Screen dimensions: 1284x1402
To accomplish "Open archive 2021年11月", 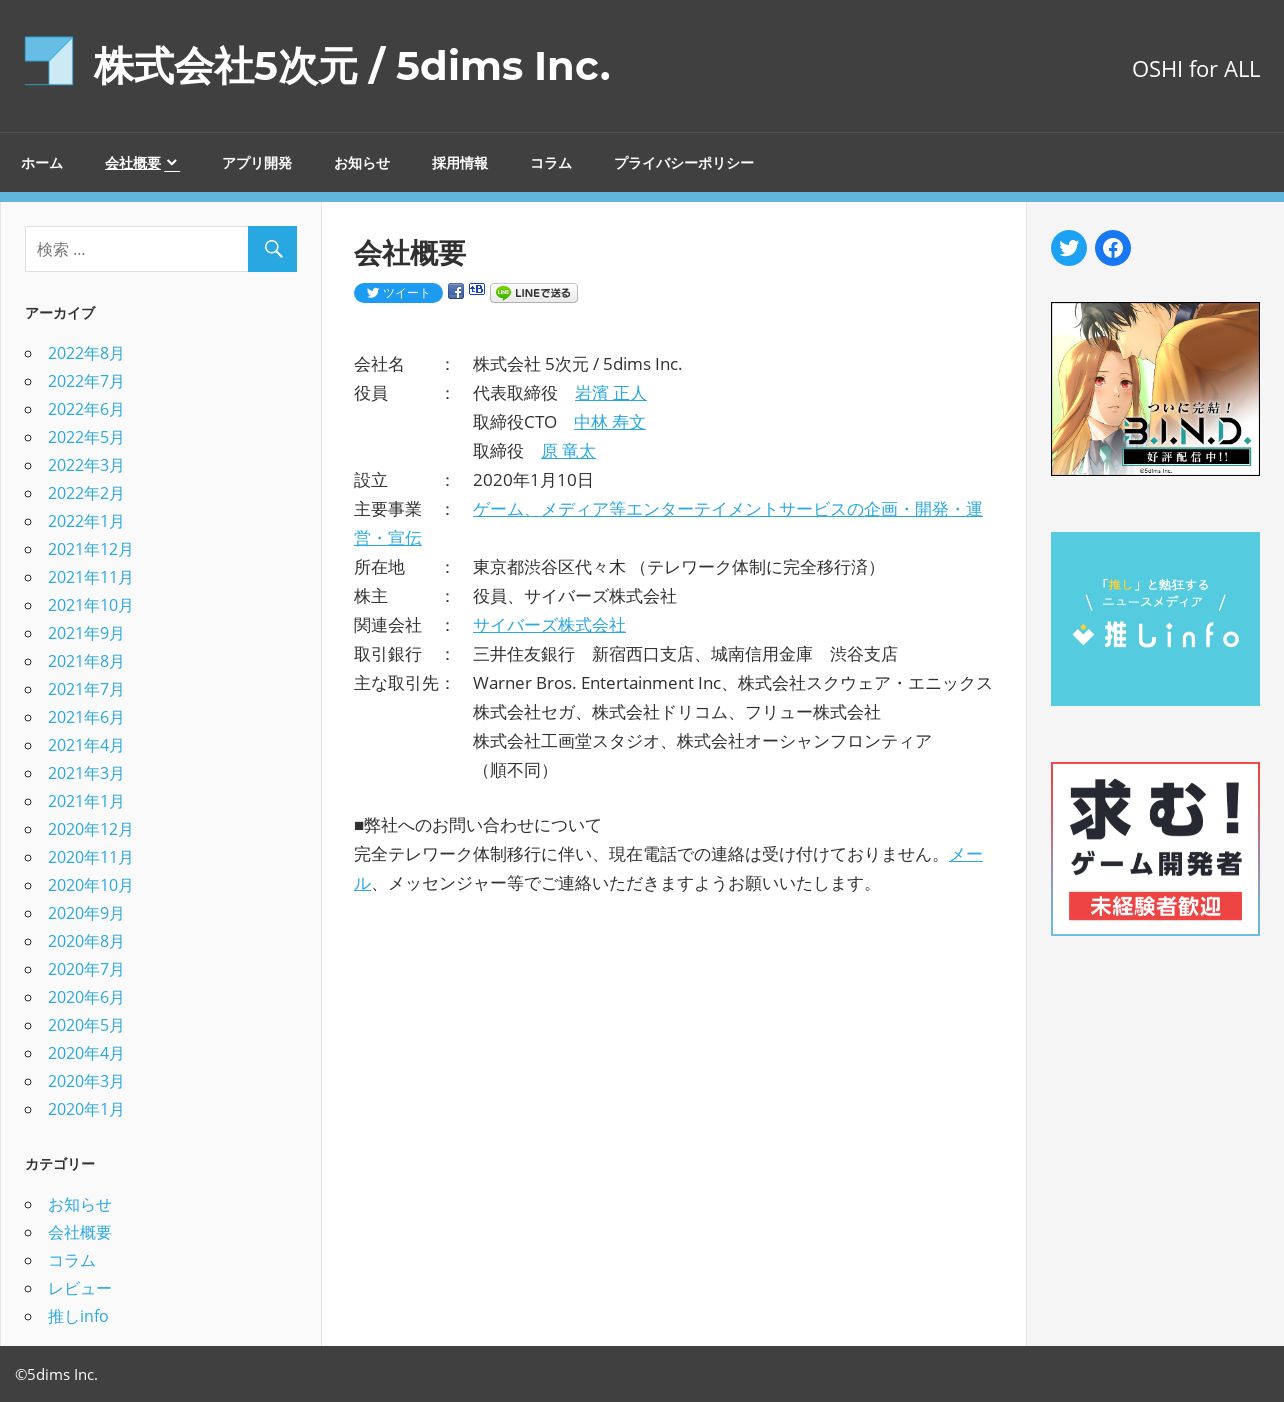I will tap(90, 577).
